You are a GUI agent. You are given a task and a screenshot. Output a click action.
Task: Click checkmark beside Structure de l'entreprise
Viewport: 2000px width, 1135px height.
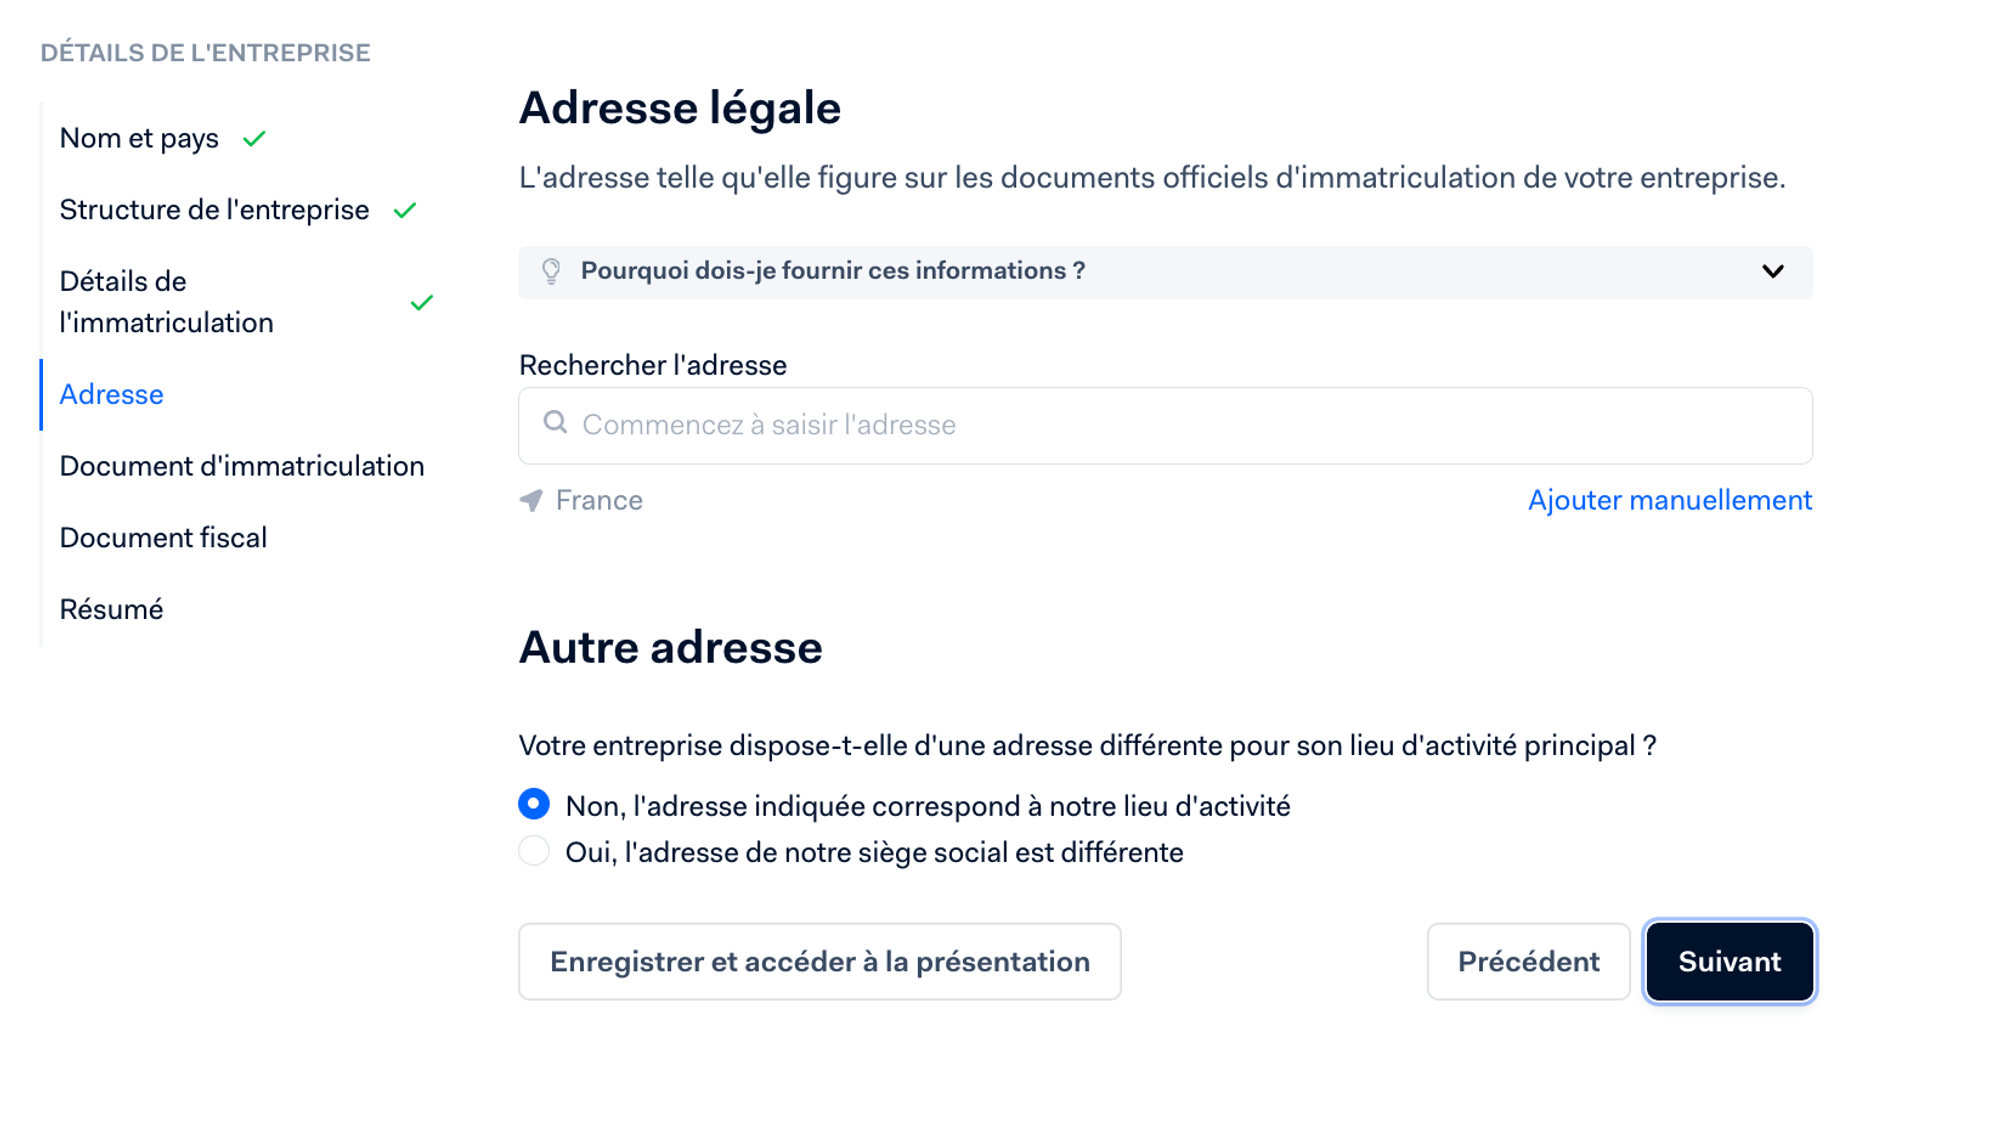coord(405,211)
